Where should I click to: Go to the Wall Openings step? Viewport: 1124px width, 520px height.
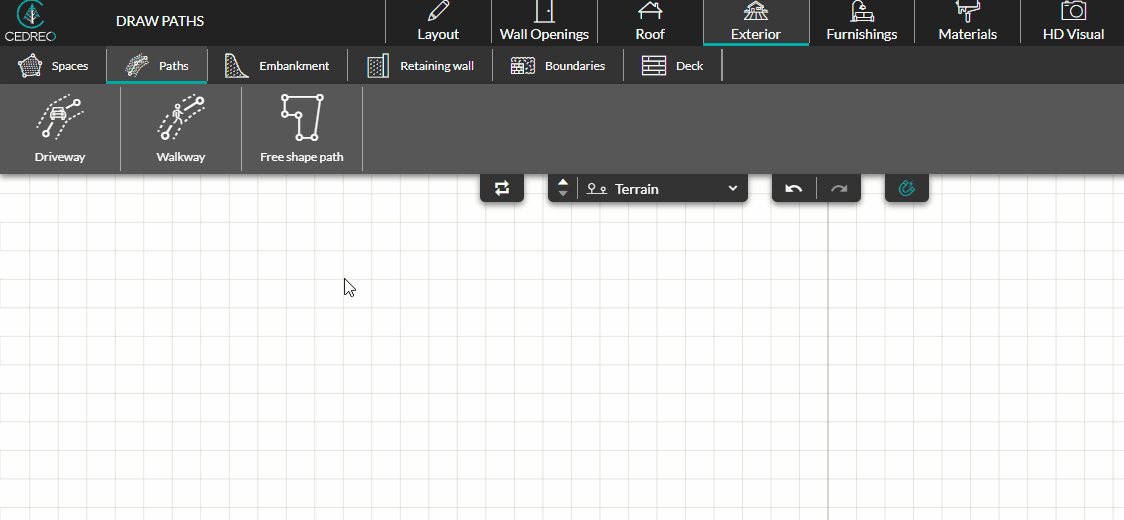click(x=544, y=22)
